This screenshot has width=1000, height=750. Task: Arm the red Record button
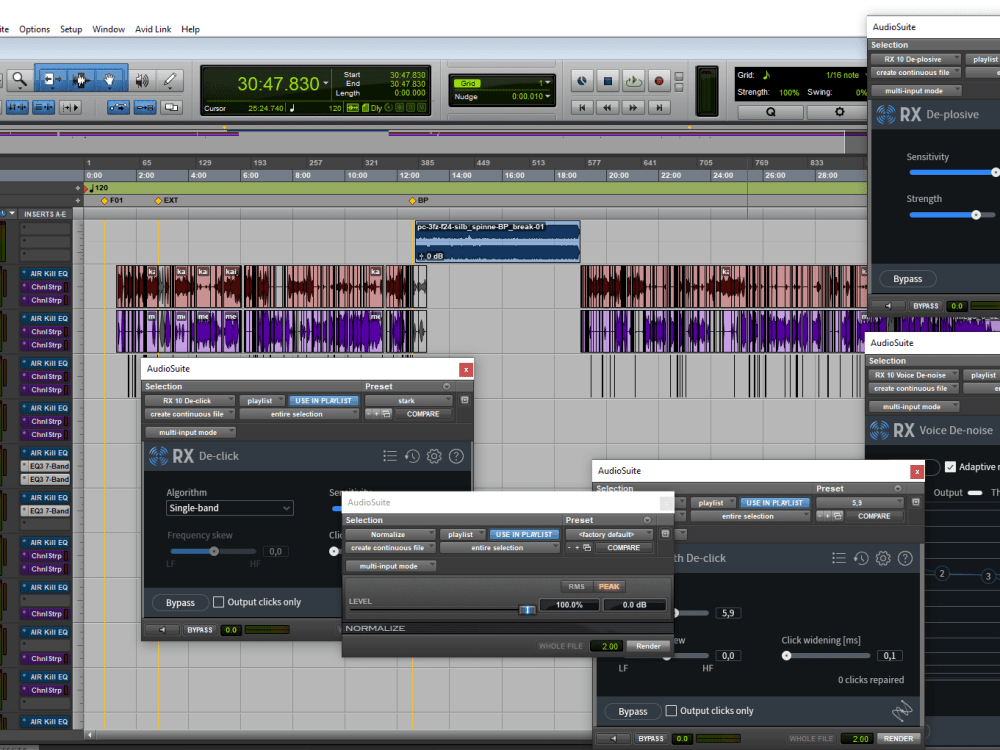tap(659, 81)
